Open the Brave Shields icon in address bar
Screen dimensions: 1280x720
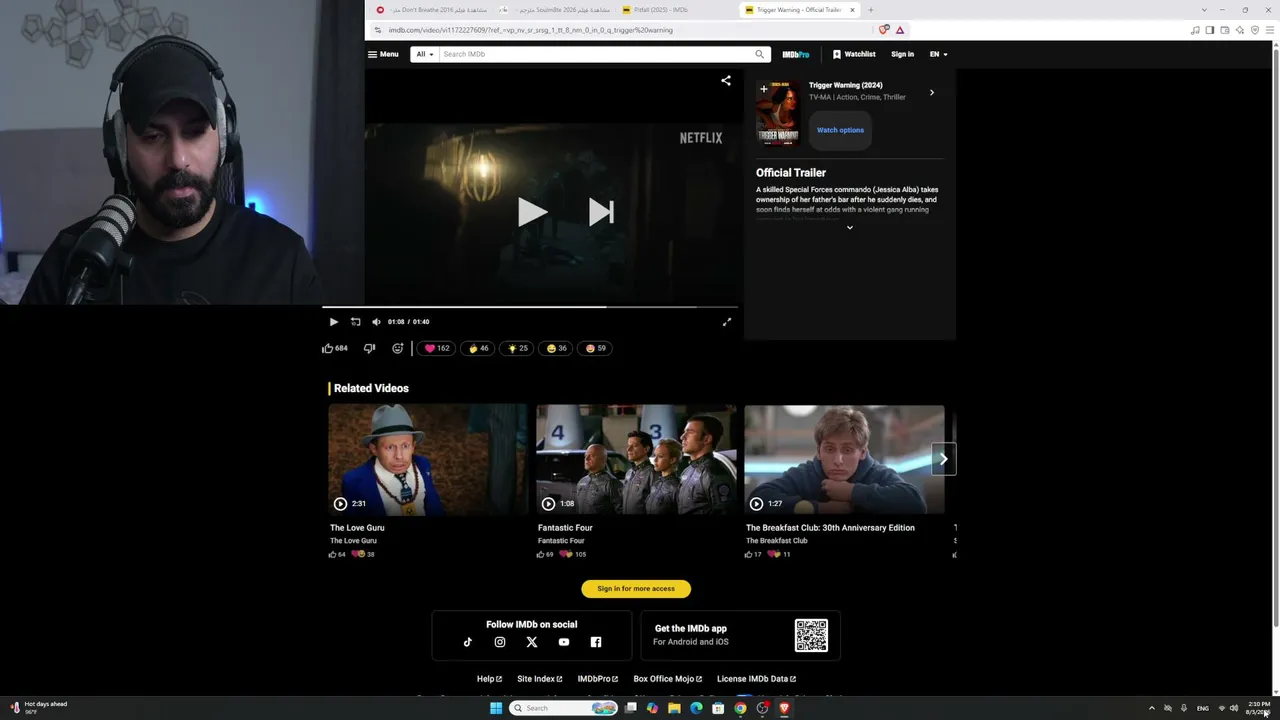884,30
